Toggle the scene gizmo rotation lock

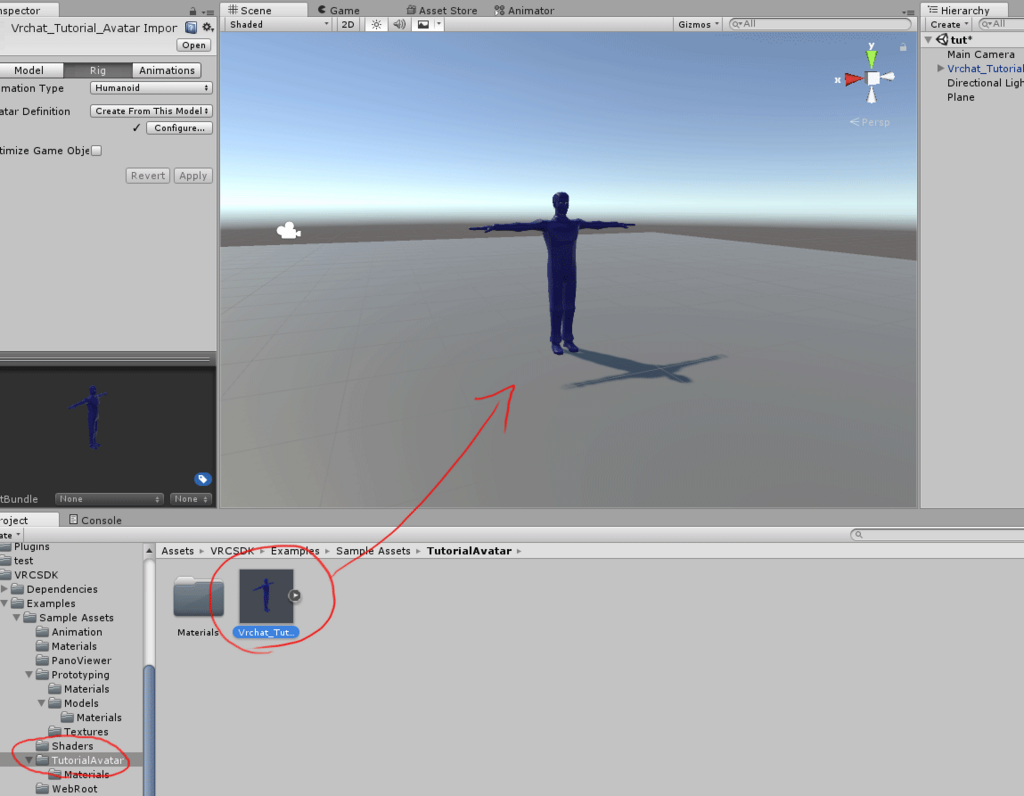[x=903, y=47]
